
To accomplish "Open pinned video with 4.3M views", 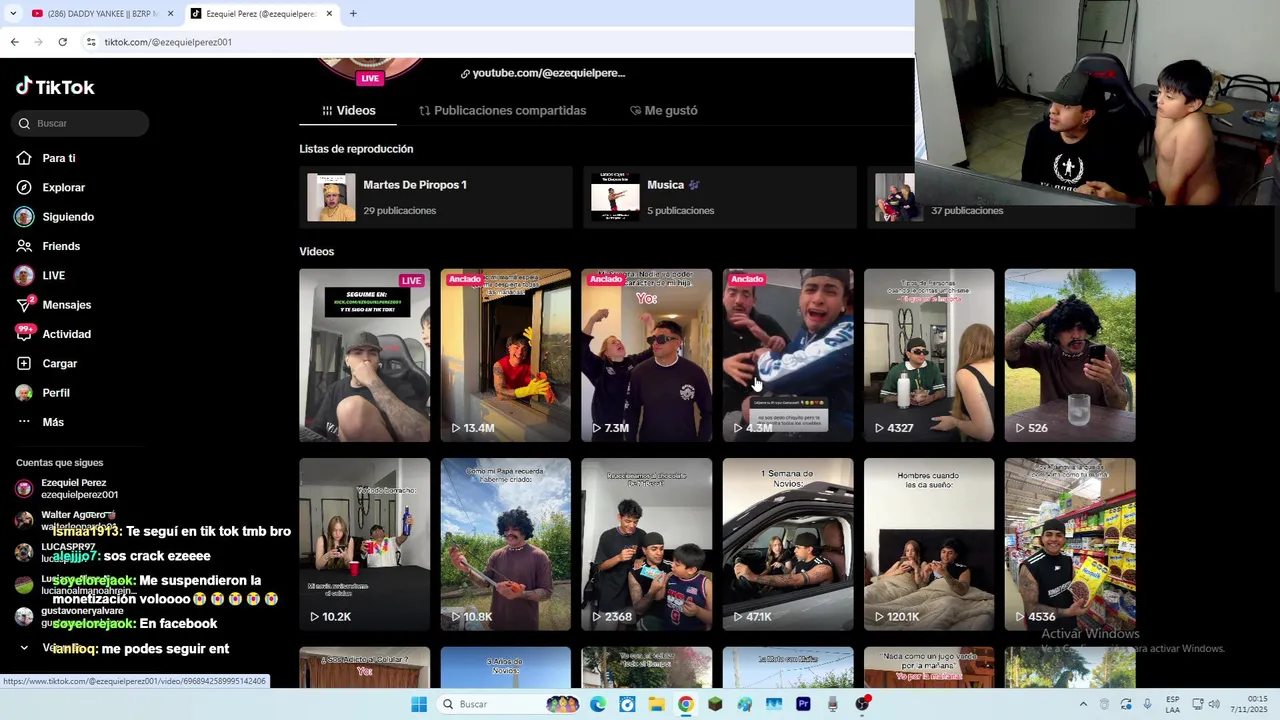I will coord(788,355).
